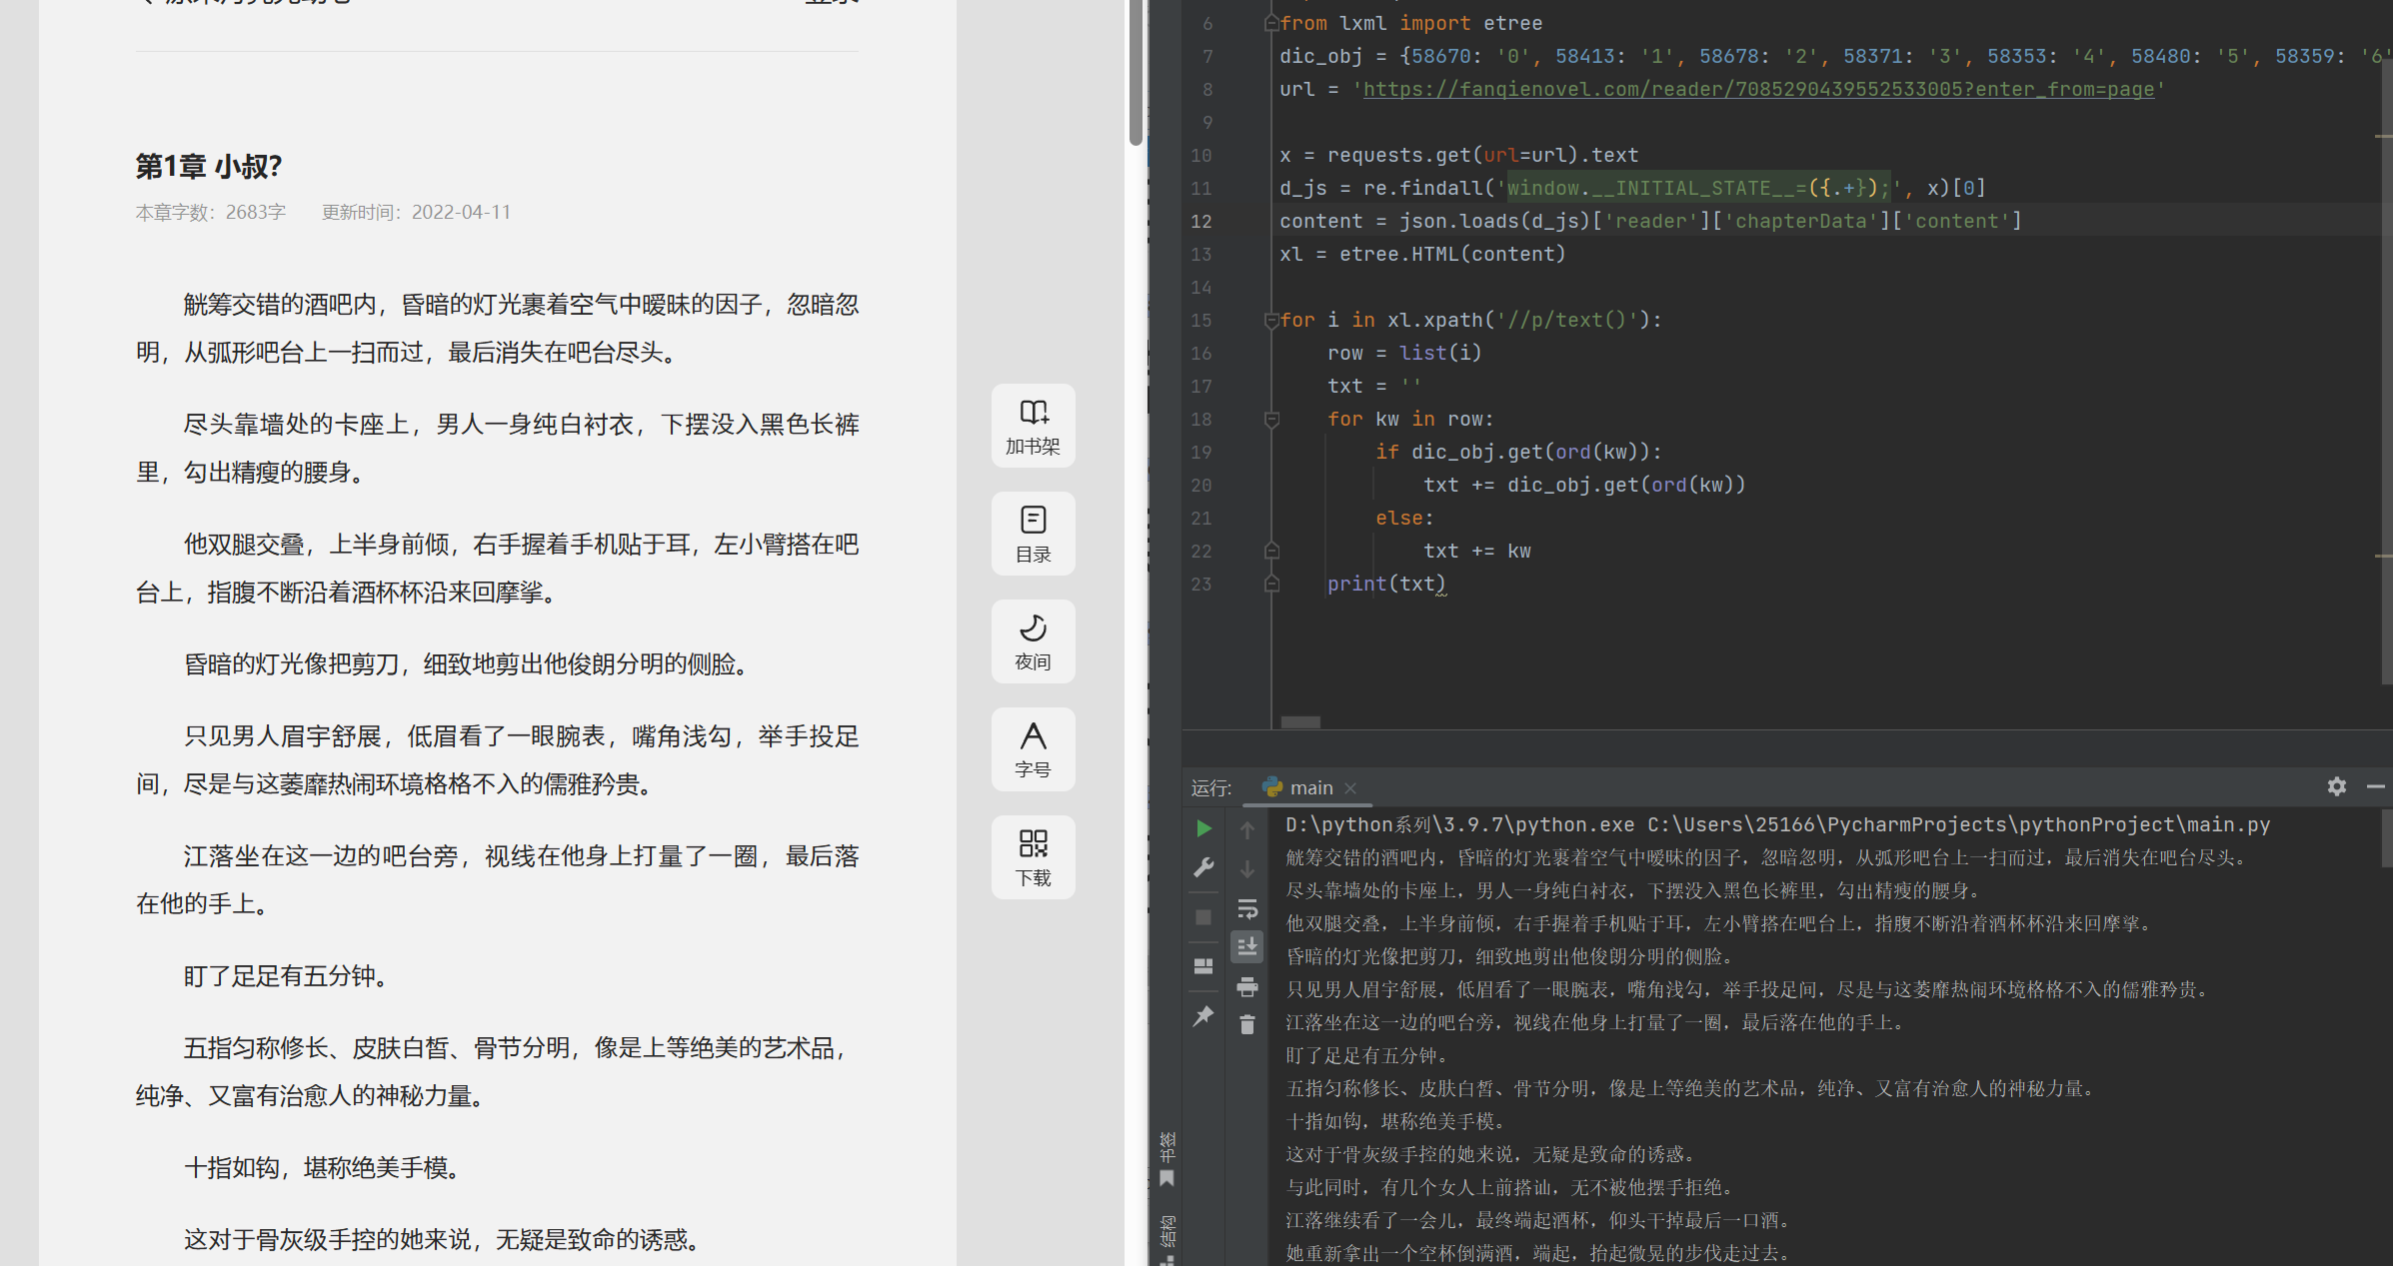
Task: Select the main run tab
Action: coord(1310,788)
